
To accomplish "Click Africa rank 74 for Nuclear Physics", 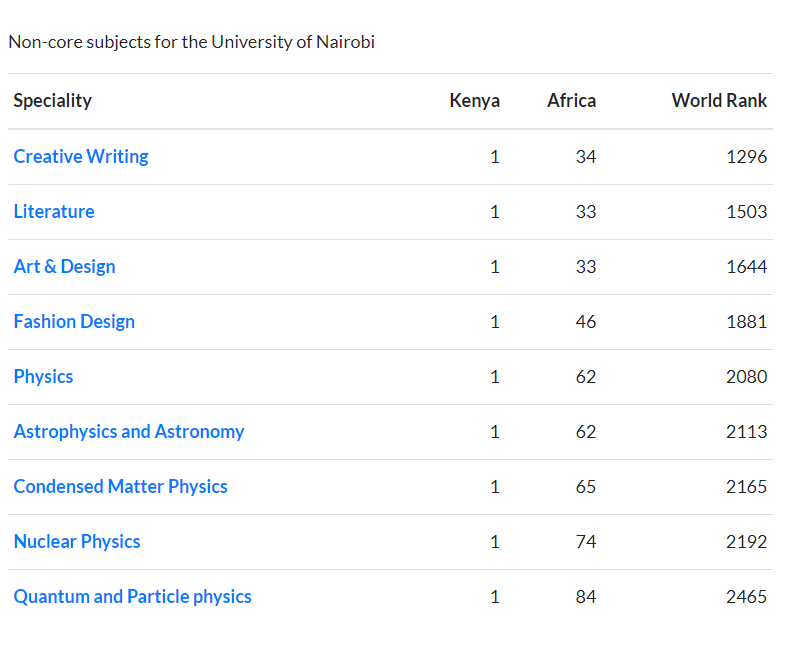I will (586, 542).
